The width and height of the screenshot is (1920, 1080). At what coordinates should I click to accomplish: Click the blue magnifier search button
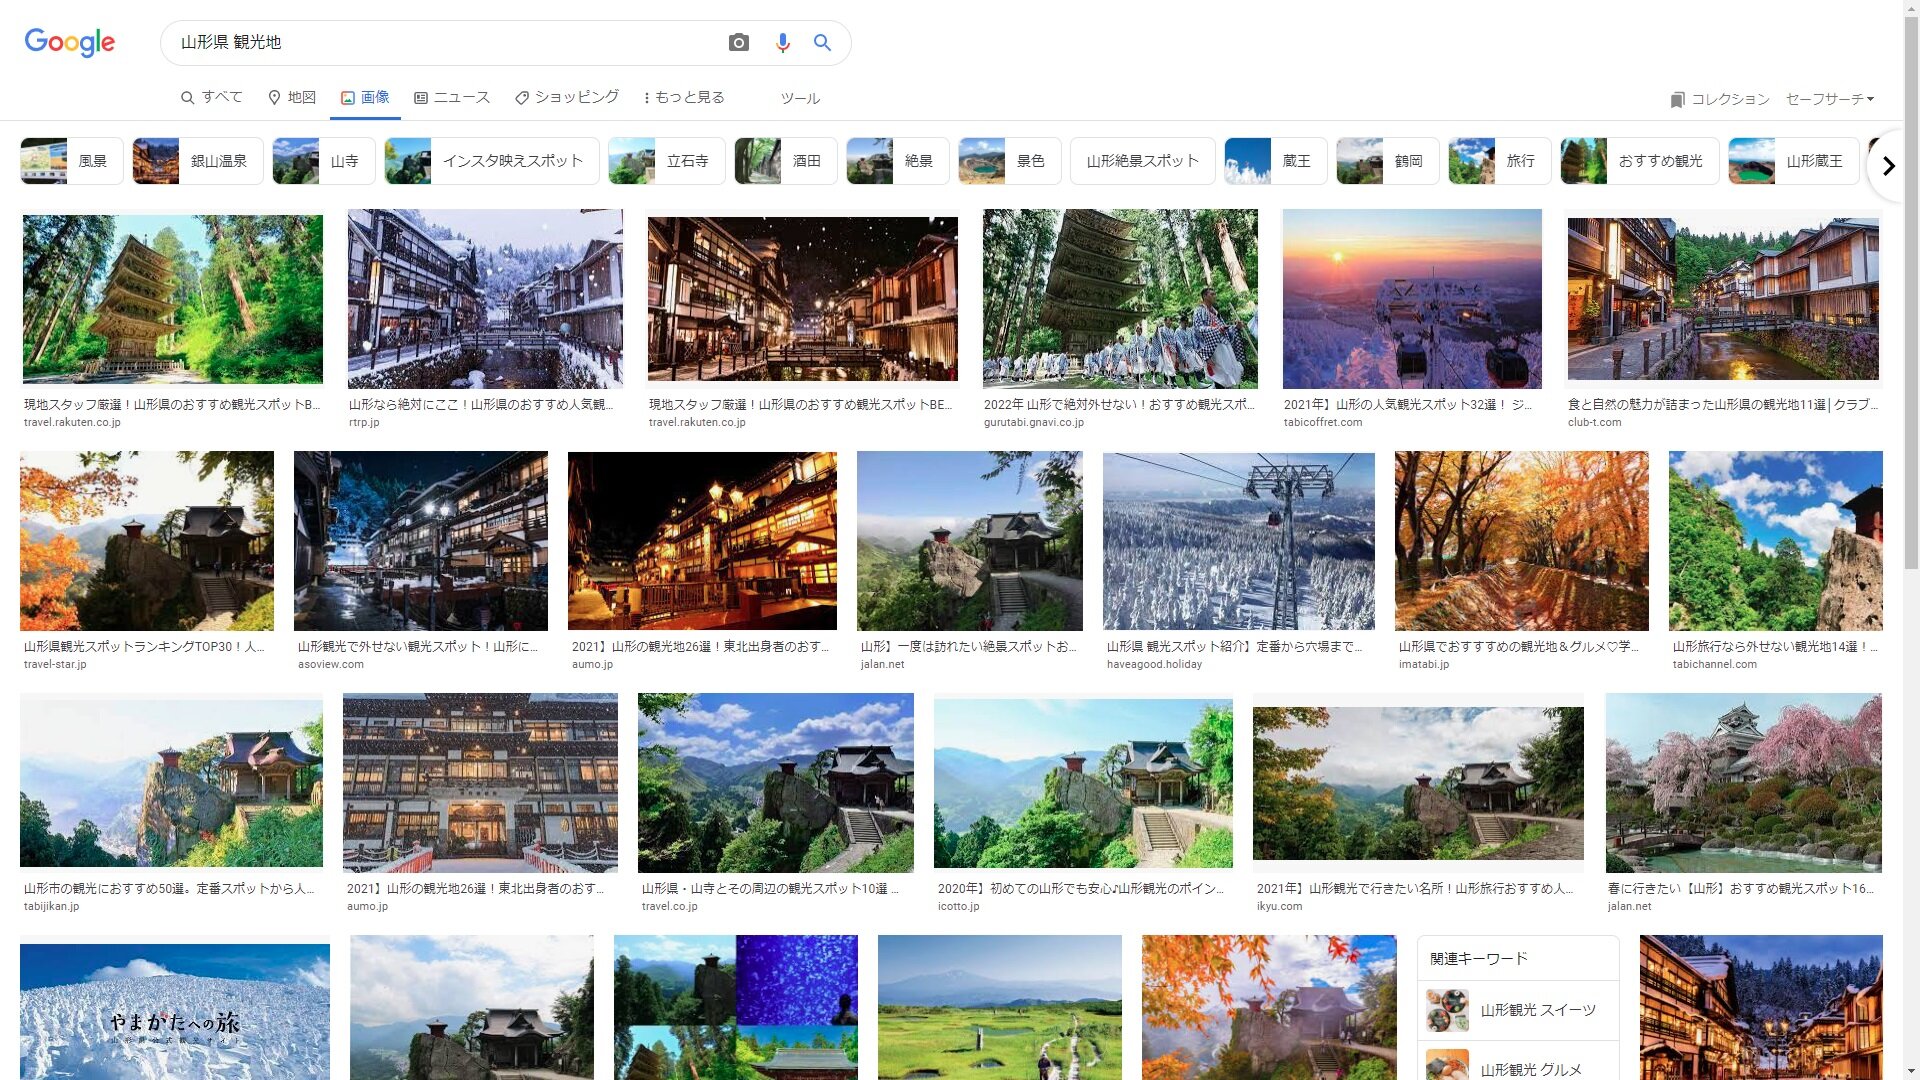[x=822, y=42]
